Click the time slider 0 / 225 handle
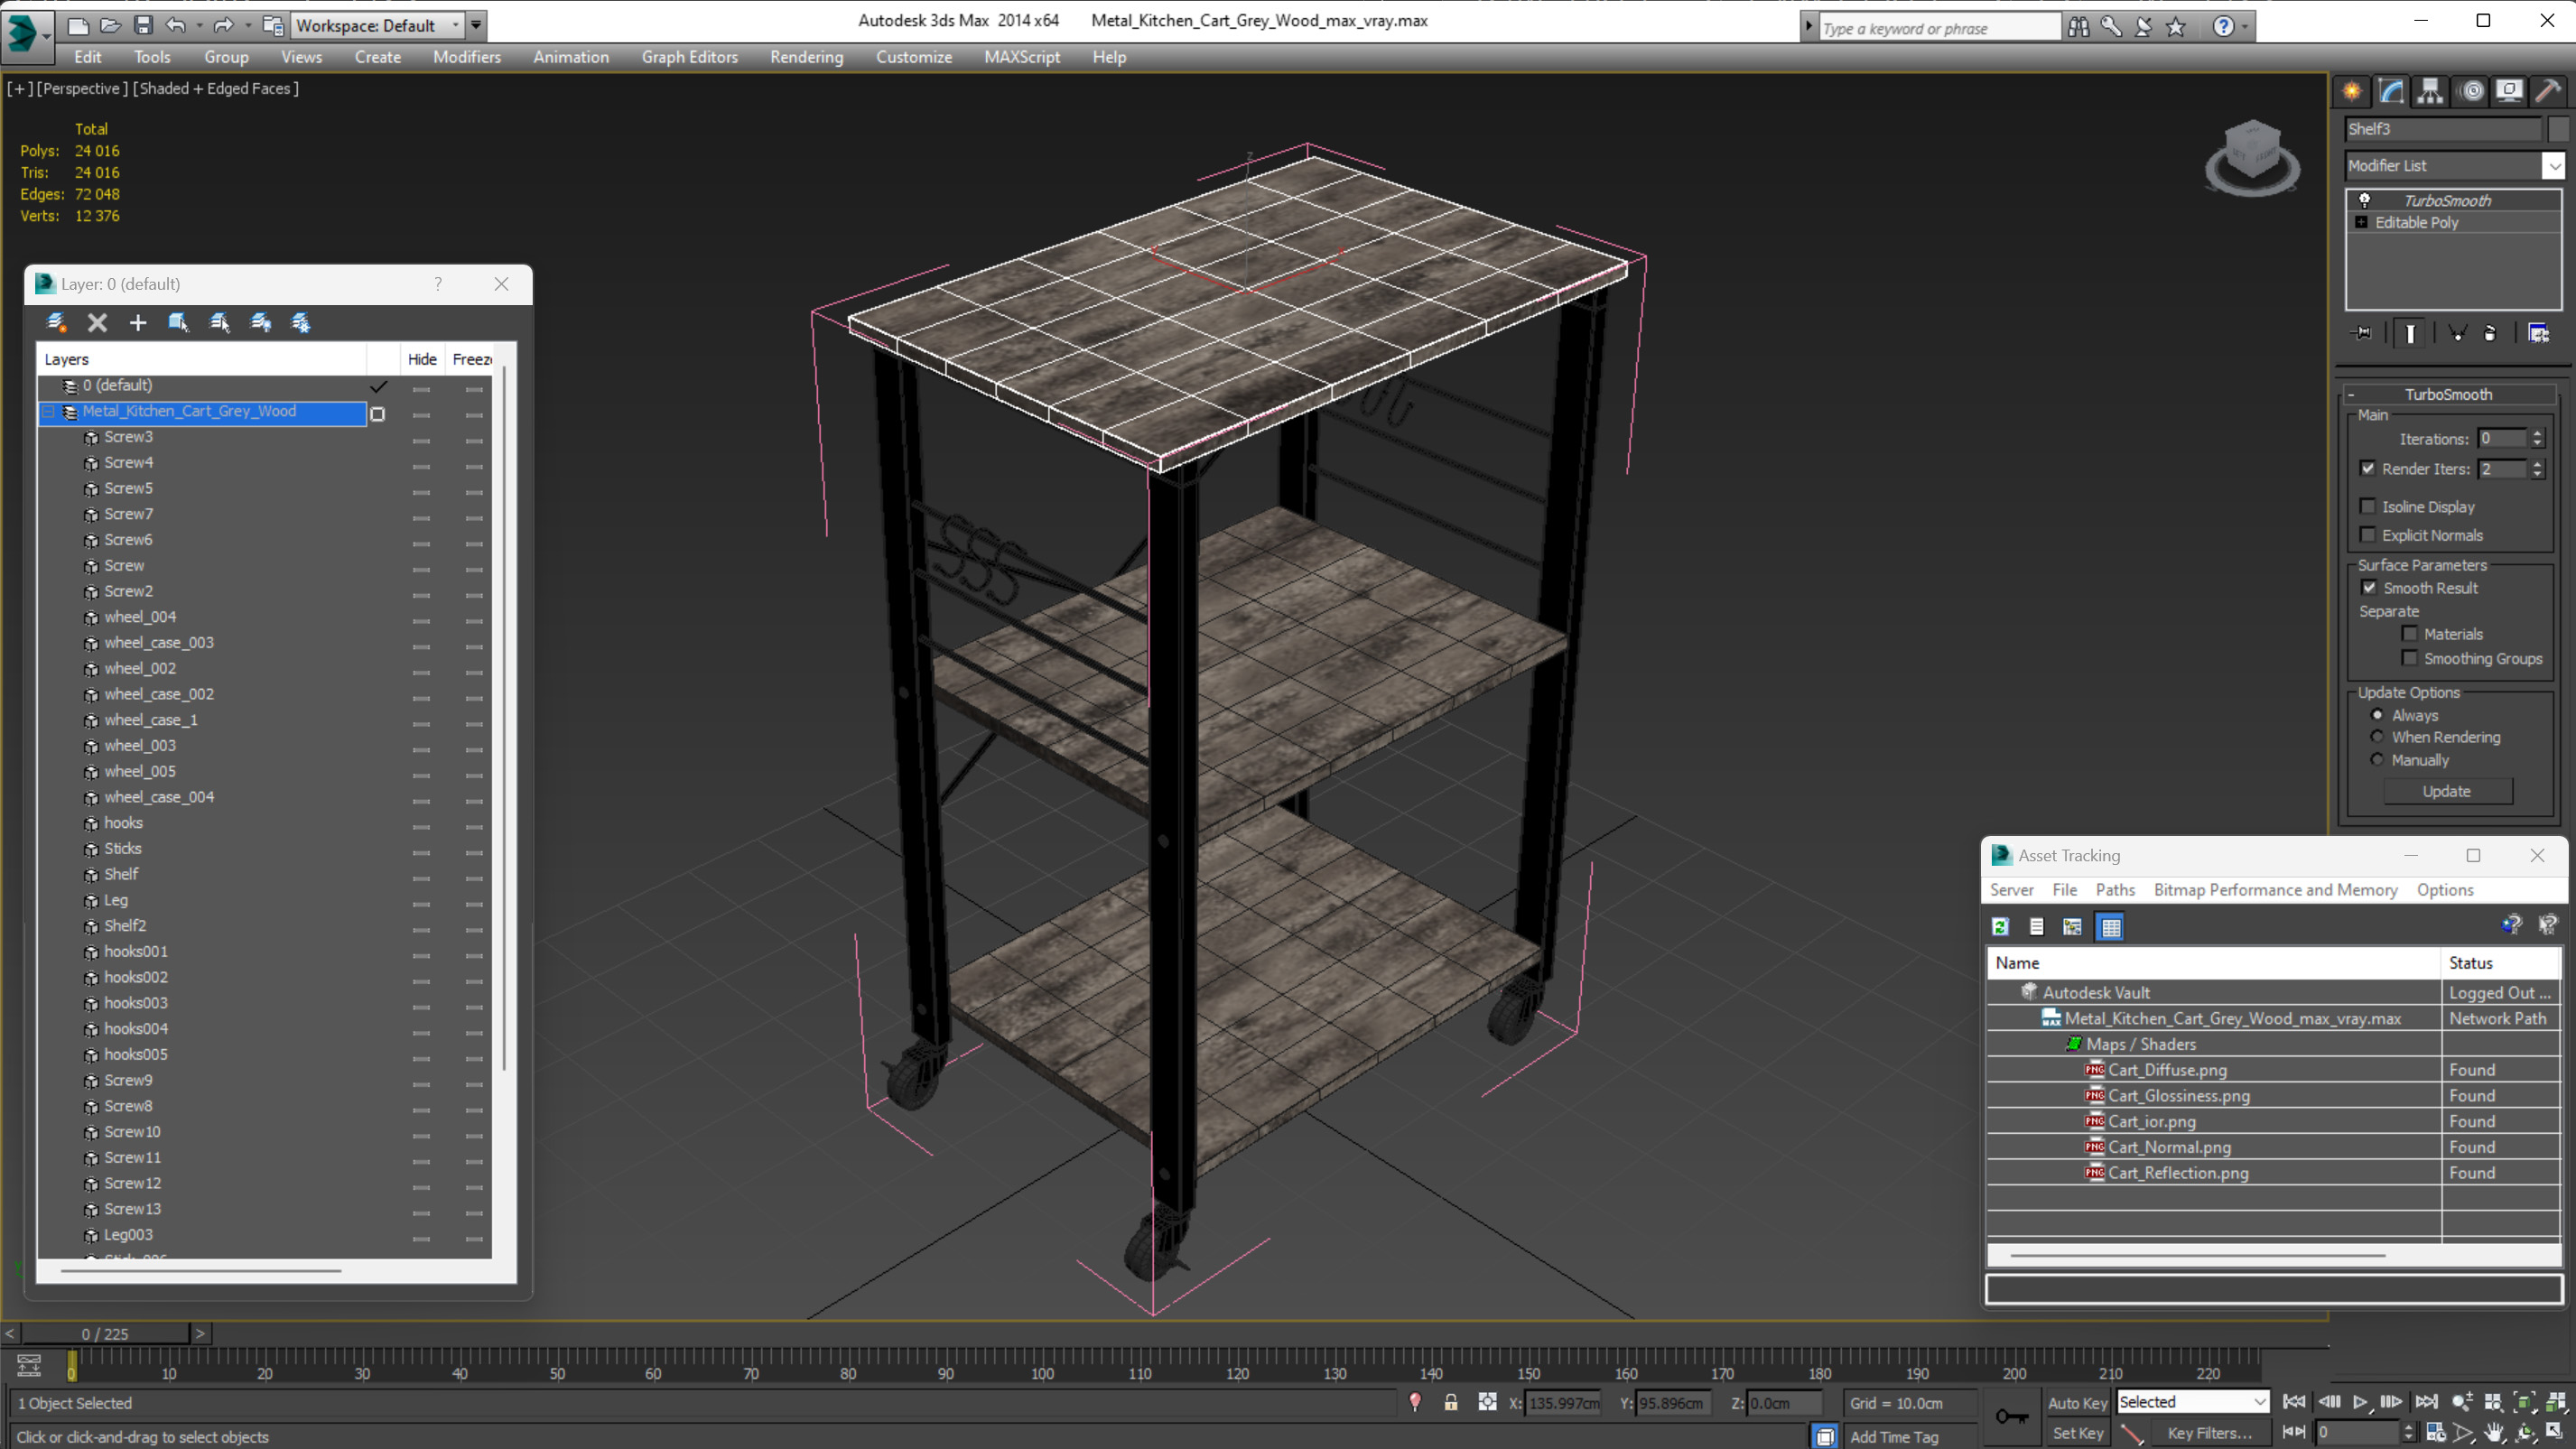 (x=105, y=1334)
